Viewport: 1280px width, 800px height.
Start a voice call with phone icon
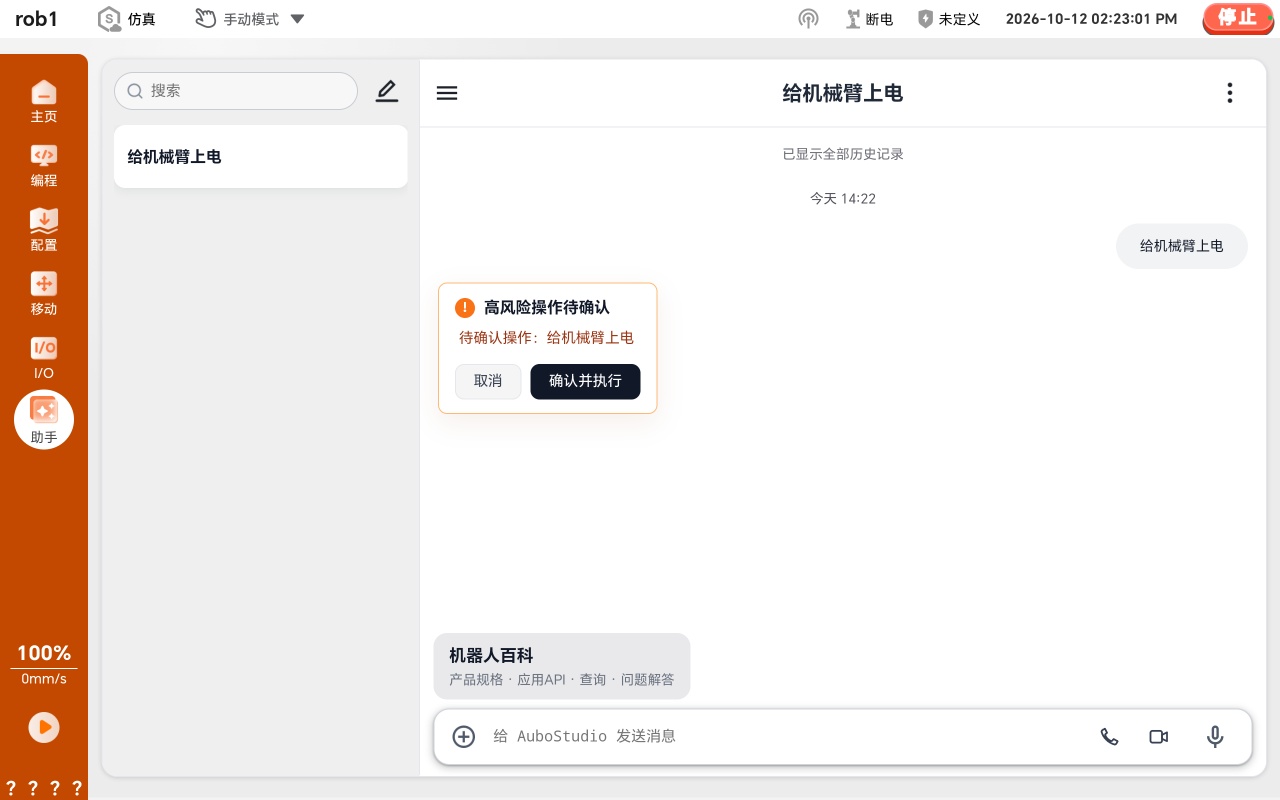1109,737
